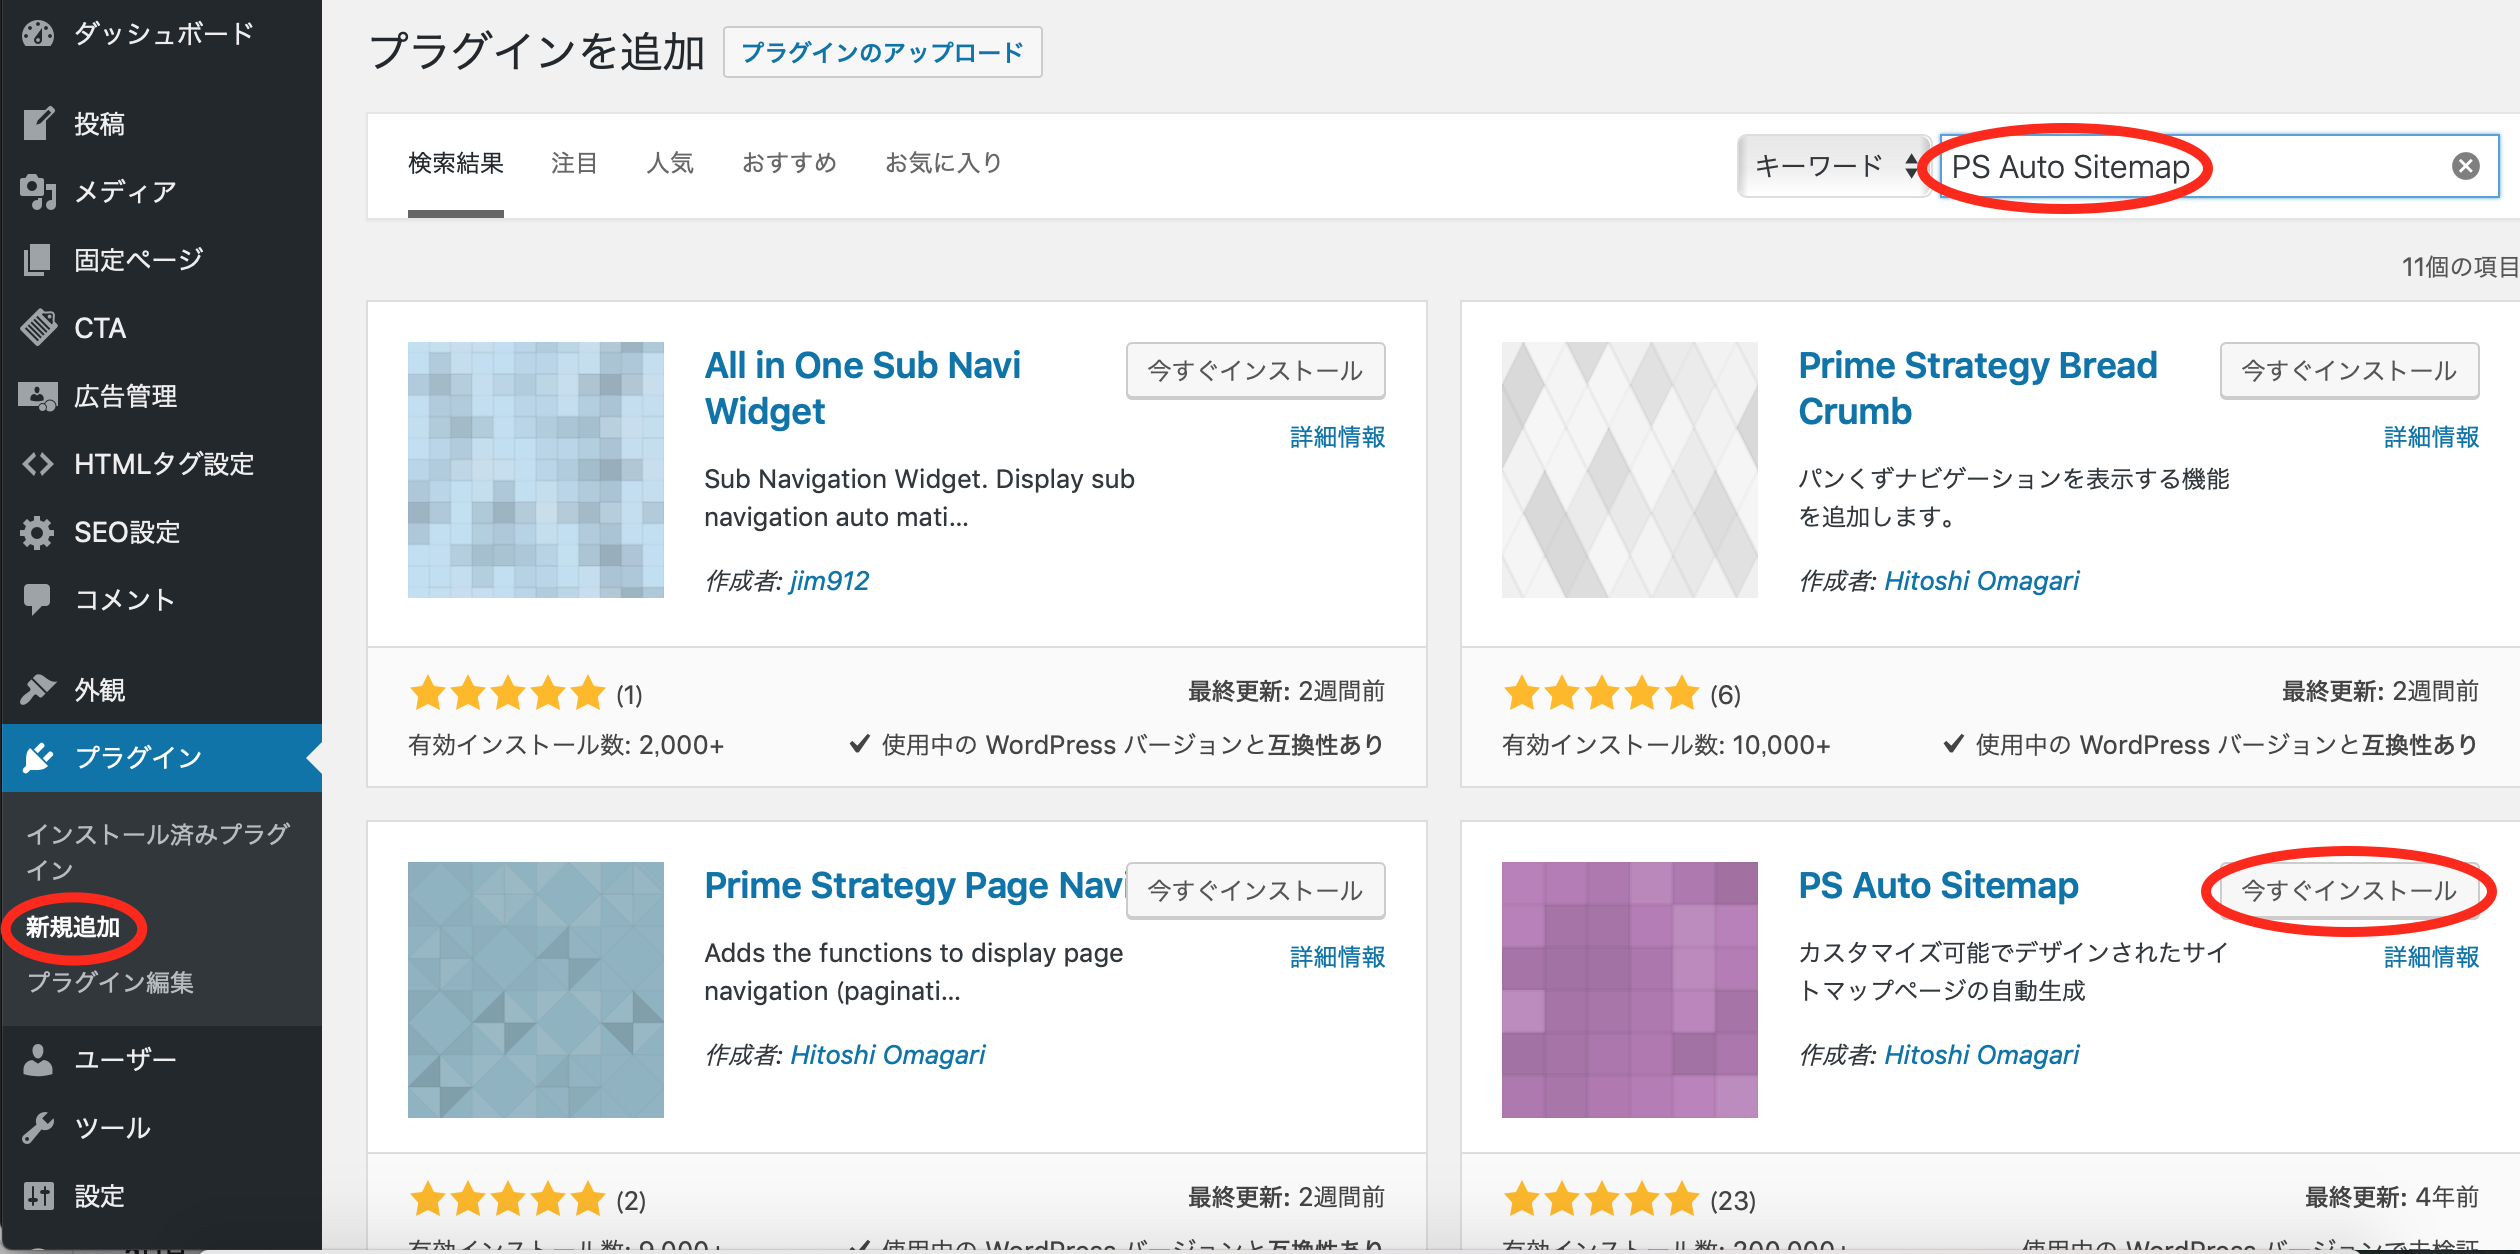Click the star rating of PS Auto Sitemap (23)

click(x=1602, y=1198)
